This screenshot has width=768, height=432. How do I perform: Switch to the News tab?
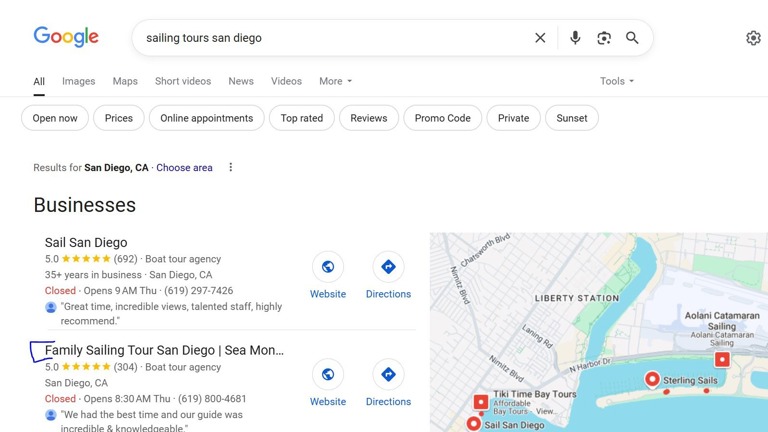[x=241, y=81]
